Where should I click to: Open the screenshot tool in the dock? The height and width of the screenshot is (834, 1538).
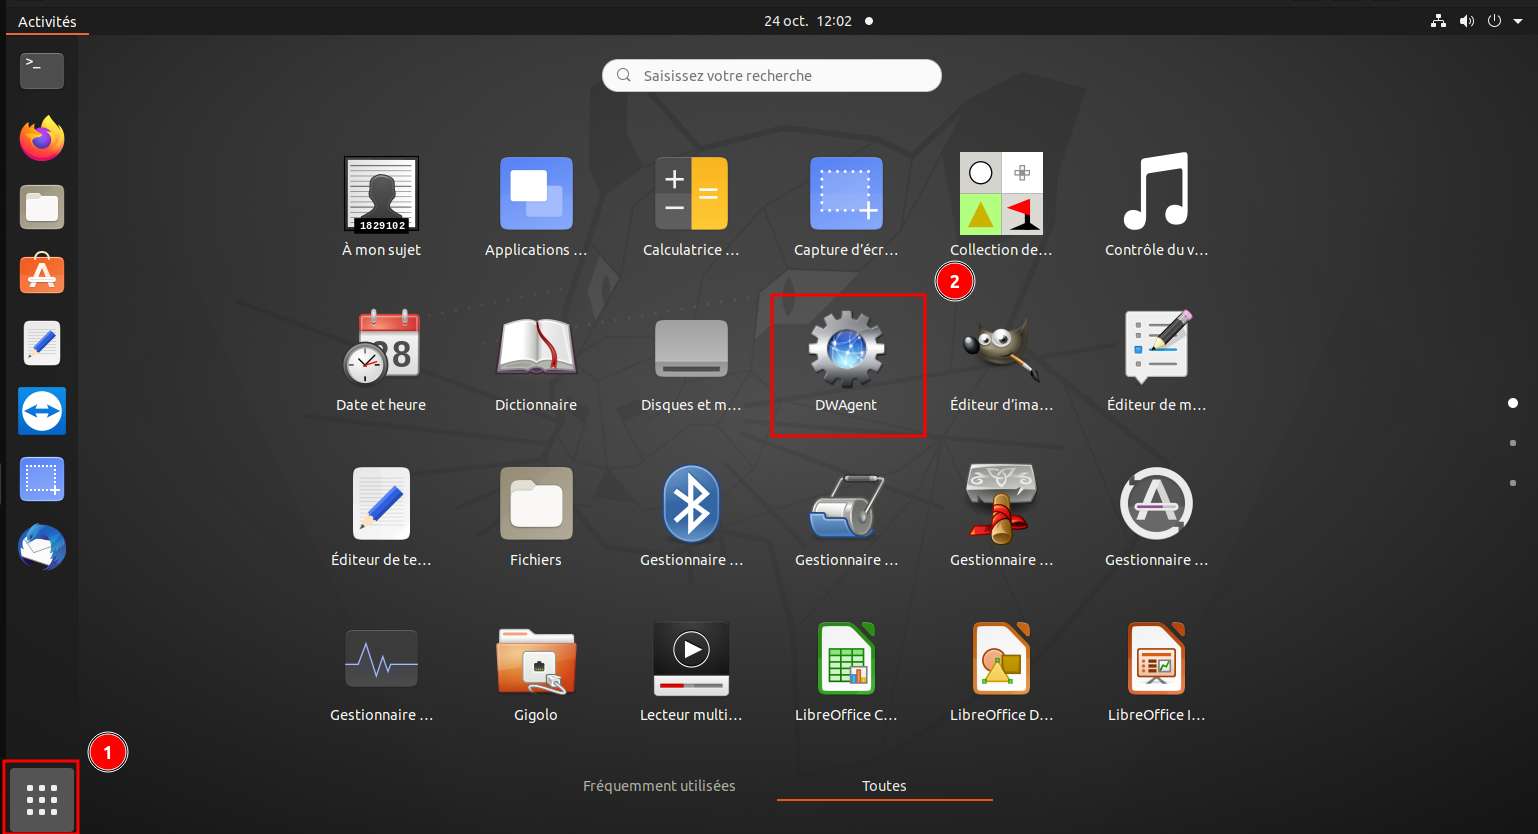pyautogui.click(x=42, y=479)
